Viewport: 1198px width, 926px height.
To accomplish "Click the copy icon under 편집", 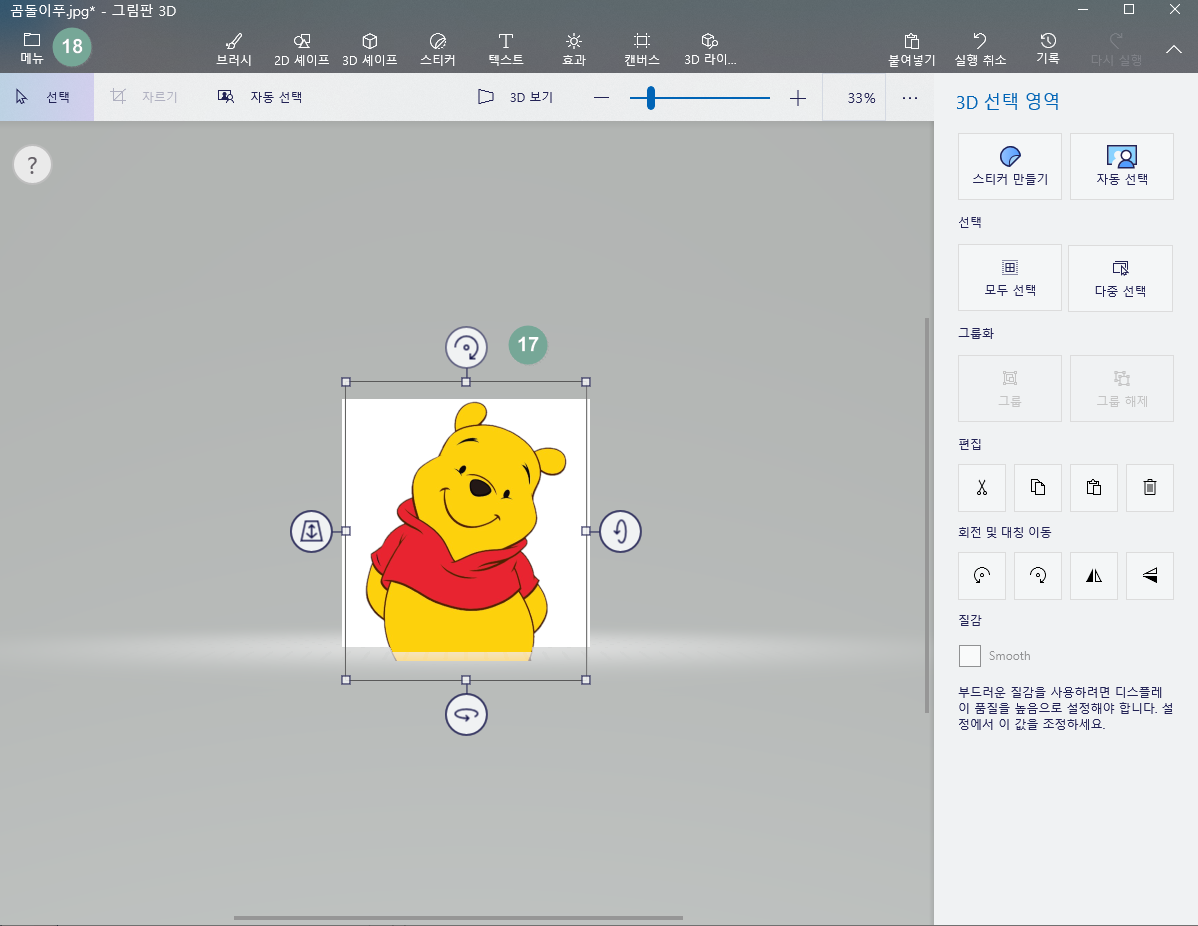I will pyautogui.click(x=1038, y=487).
